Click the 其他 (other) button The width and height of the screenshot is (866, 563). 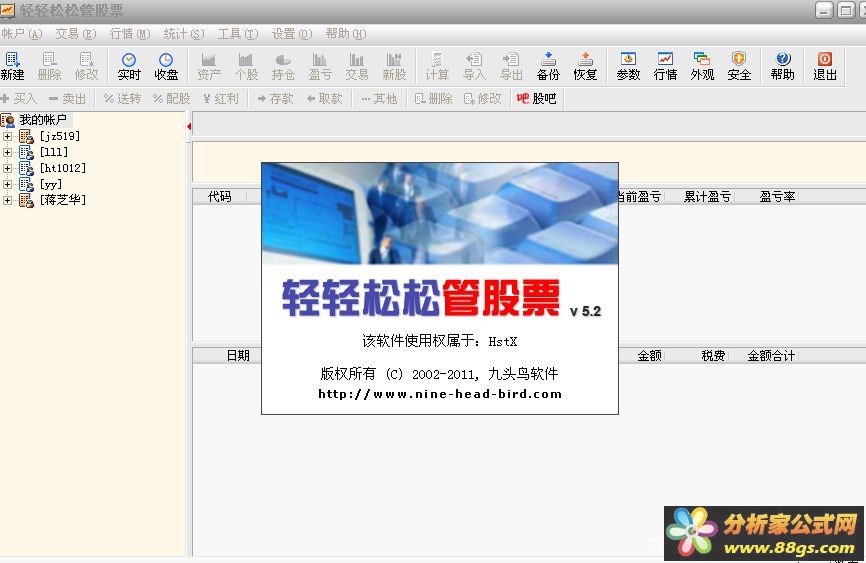[379, 98]
